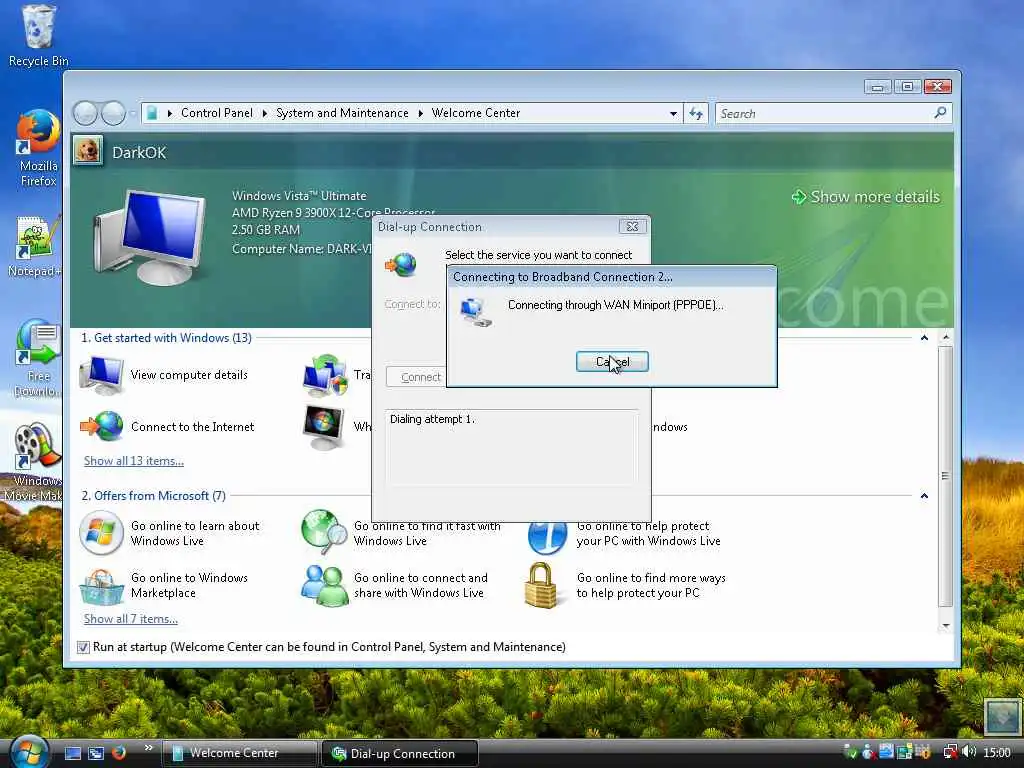Click the Welcome Center breadcrumb
Image resolution: width=1024 pixels, height=768 pixels.
475,113
